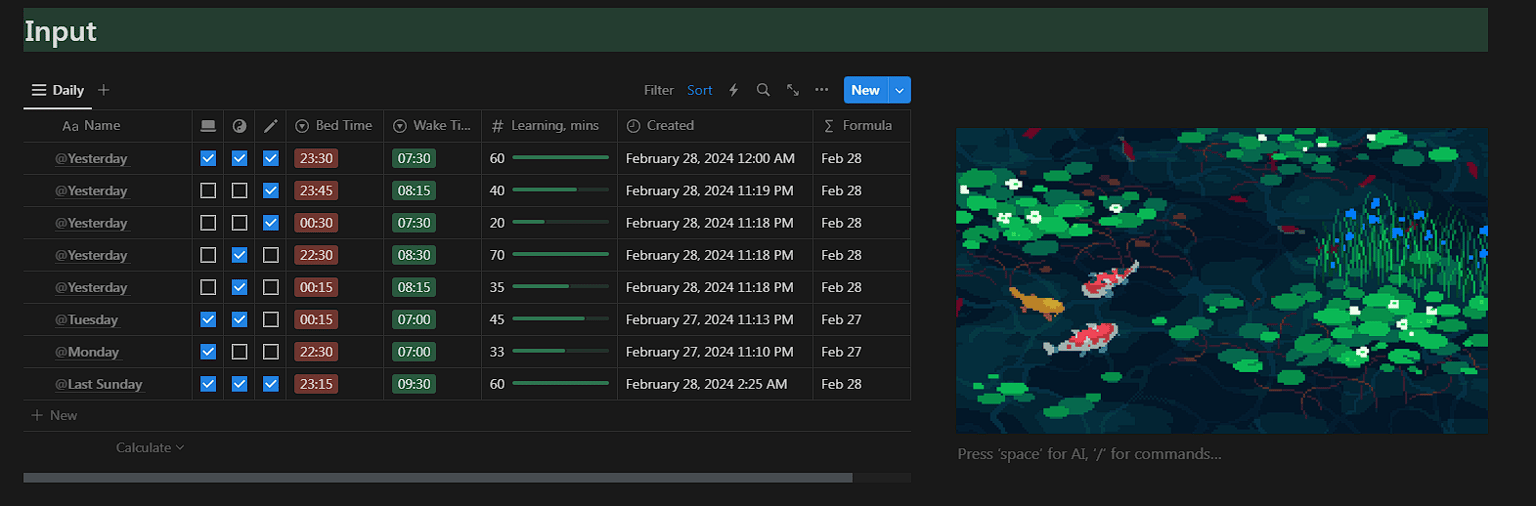Add a new view with the plus icon beside Daily
This screenshot has width=1536, height=506.
(x=103, y=90)
